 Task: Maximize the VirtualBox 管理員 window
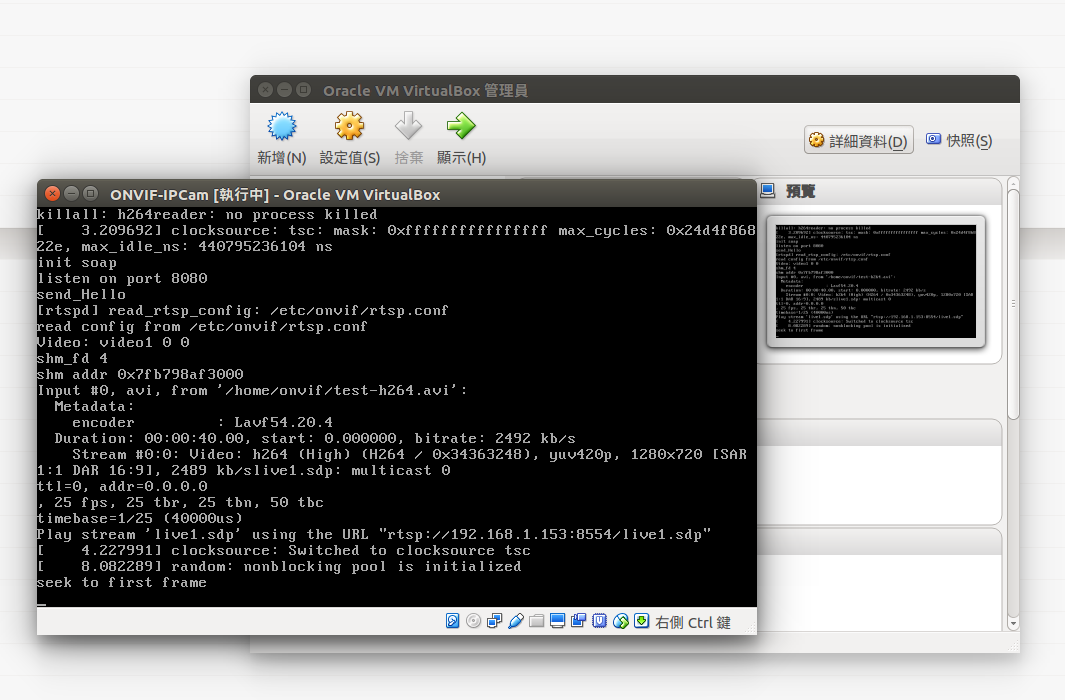(x=304, y=90)
